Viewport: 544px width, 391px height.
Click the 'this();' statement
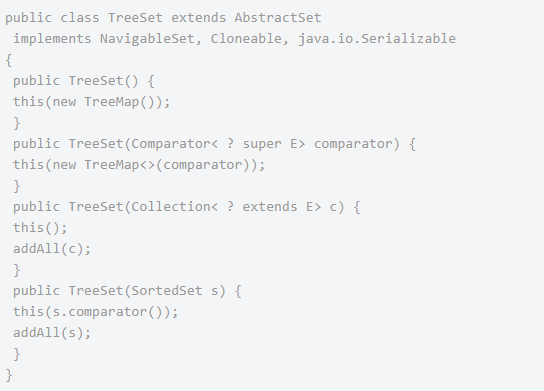tap(40, 228)
